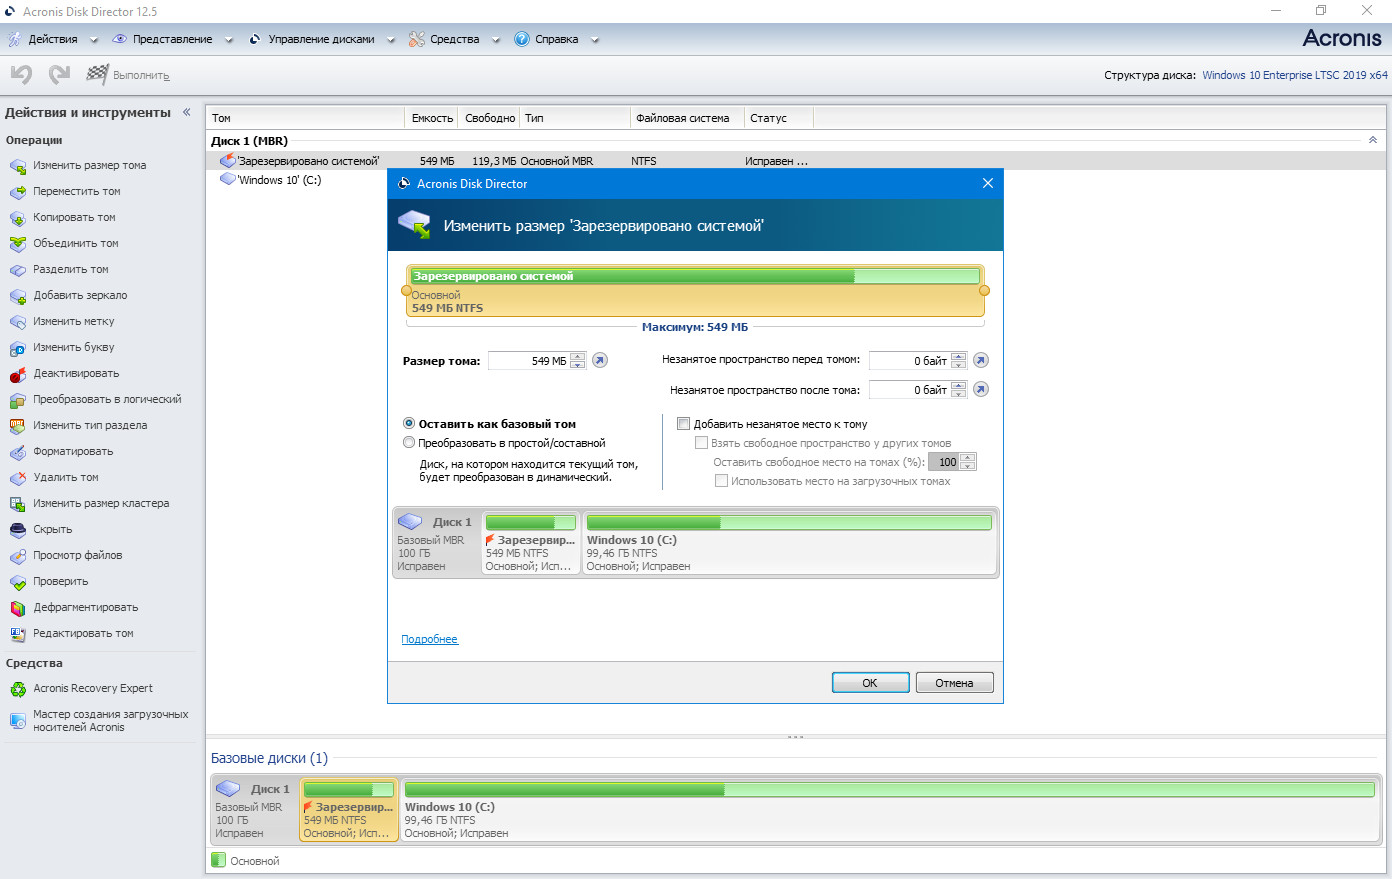Click OK in the resize dialog

[x=870, y=683]
